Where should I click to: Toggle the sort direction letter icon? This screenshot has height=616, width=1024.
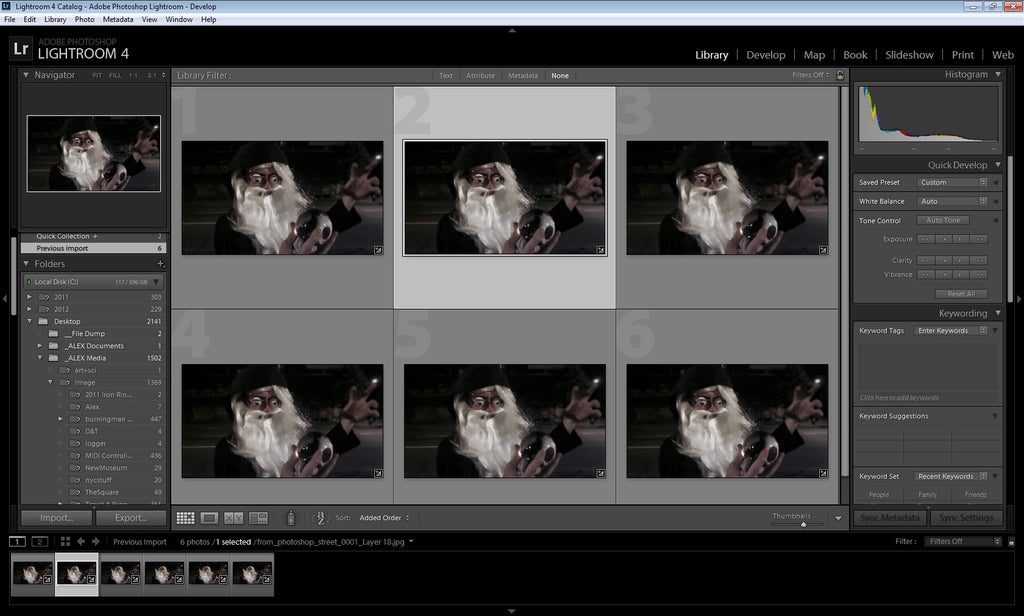(x=320, y=517)
